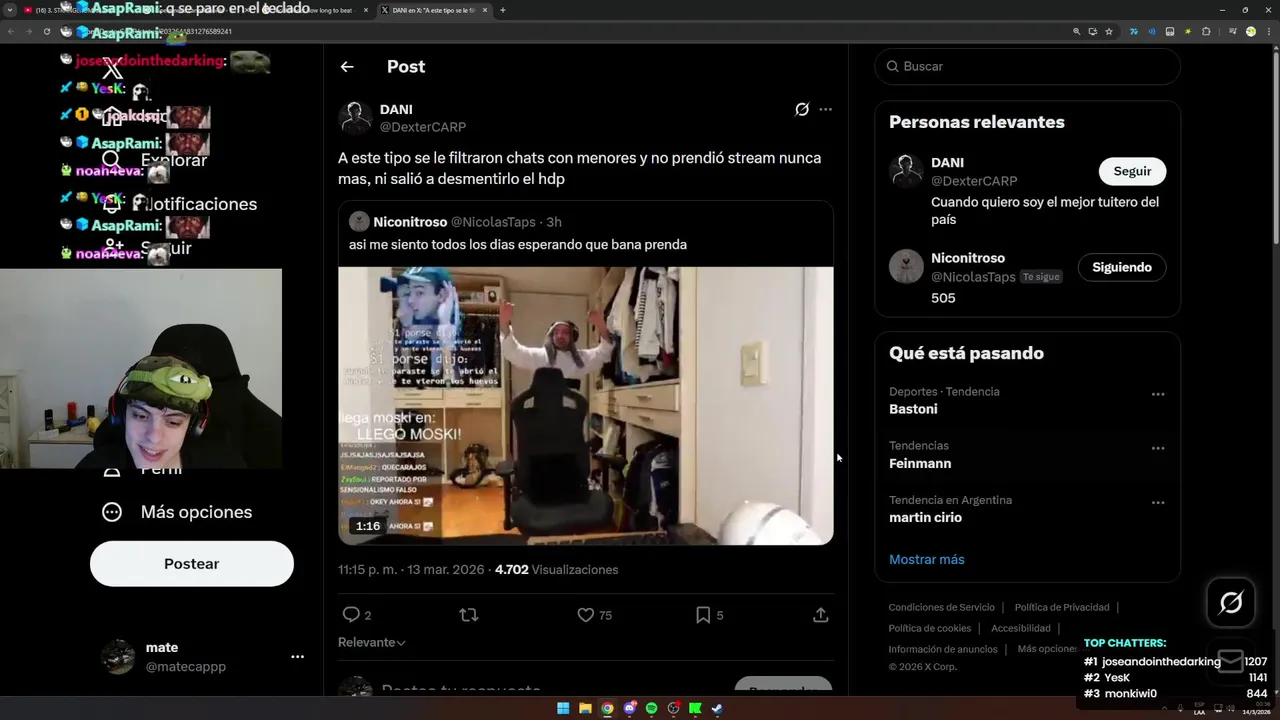This screenshot has height=720, width=1280.
Task: Bookmark the post with 5 saves
Action: tap(703, 615)
